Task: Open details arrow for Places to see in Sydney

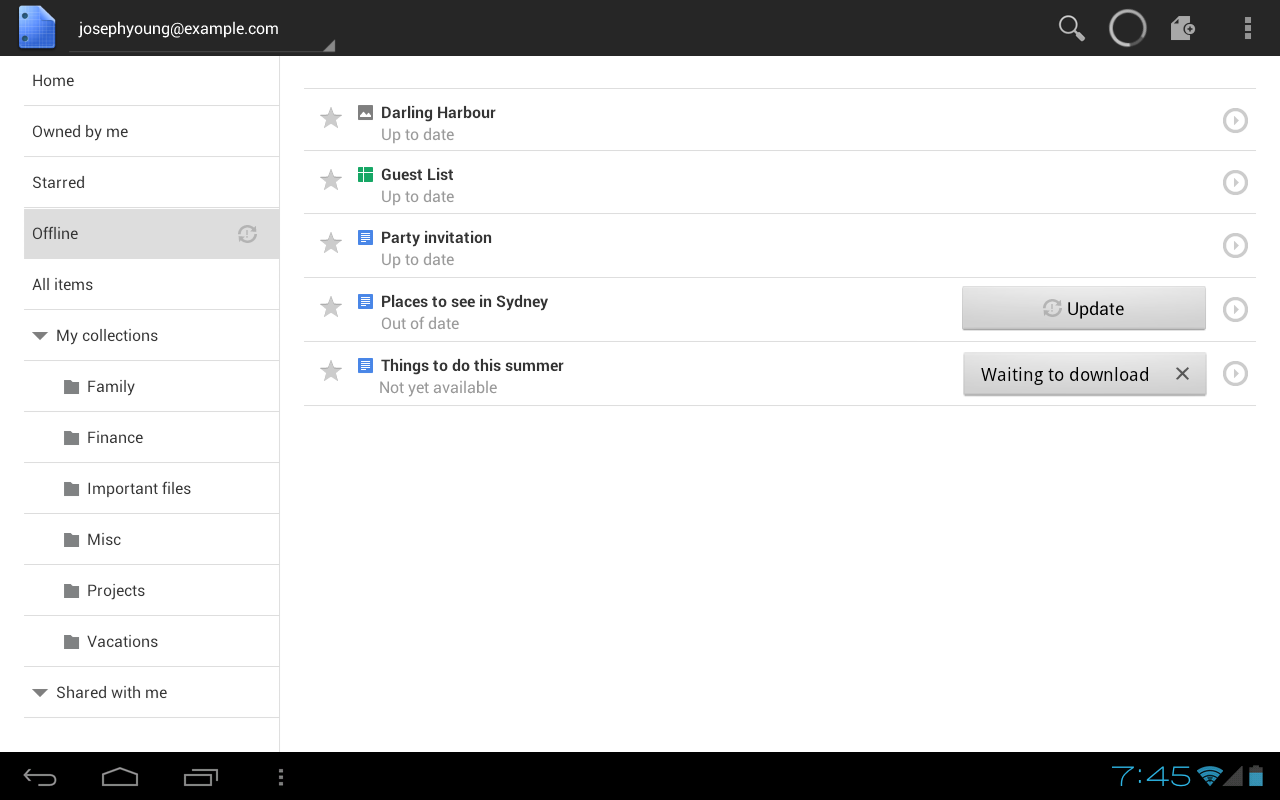Action: point(1235,310)
